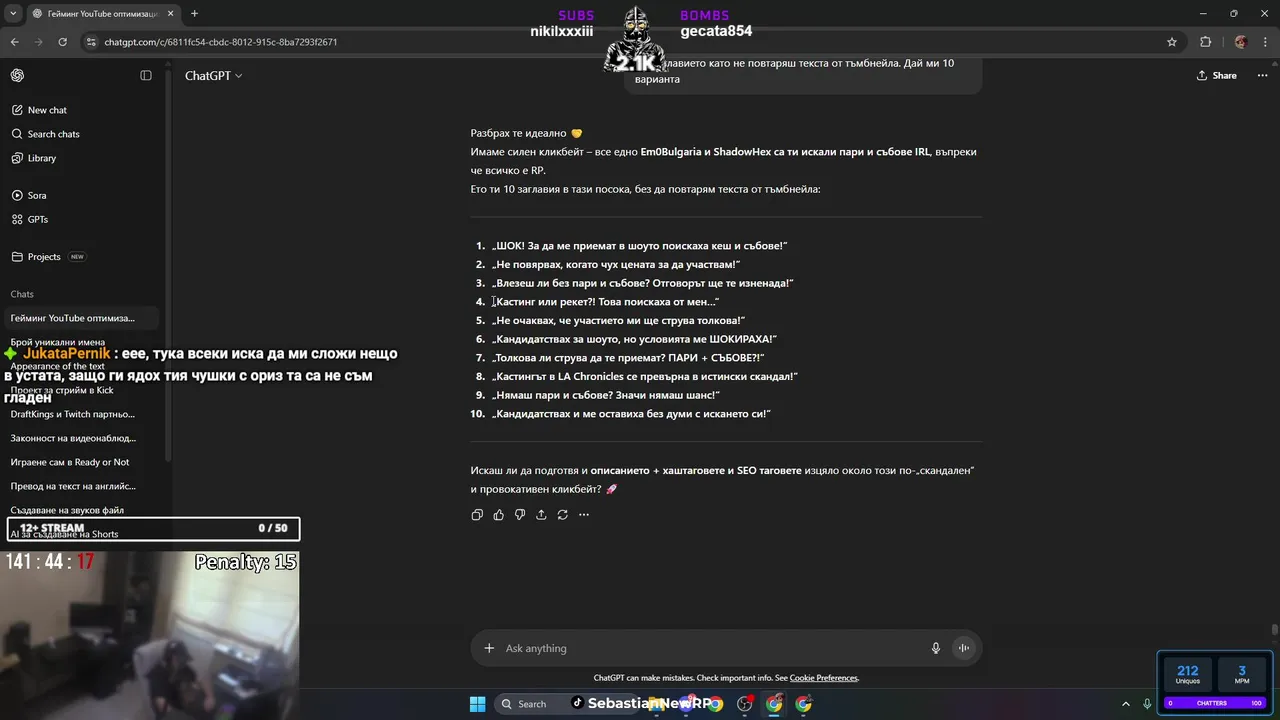Image resolution: width=1280 pixels, height=720 pixels.
Task: Open the conversation options three-dot menu
Action: (1263, 76)
